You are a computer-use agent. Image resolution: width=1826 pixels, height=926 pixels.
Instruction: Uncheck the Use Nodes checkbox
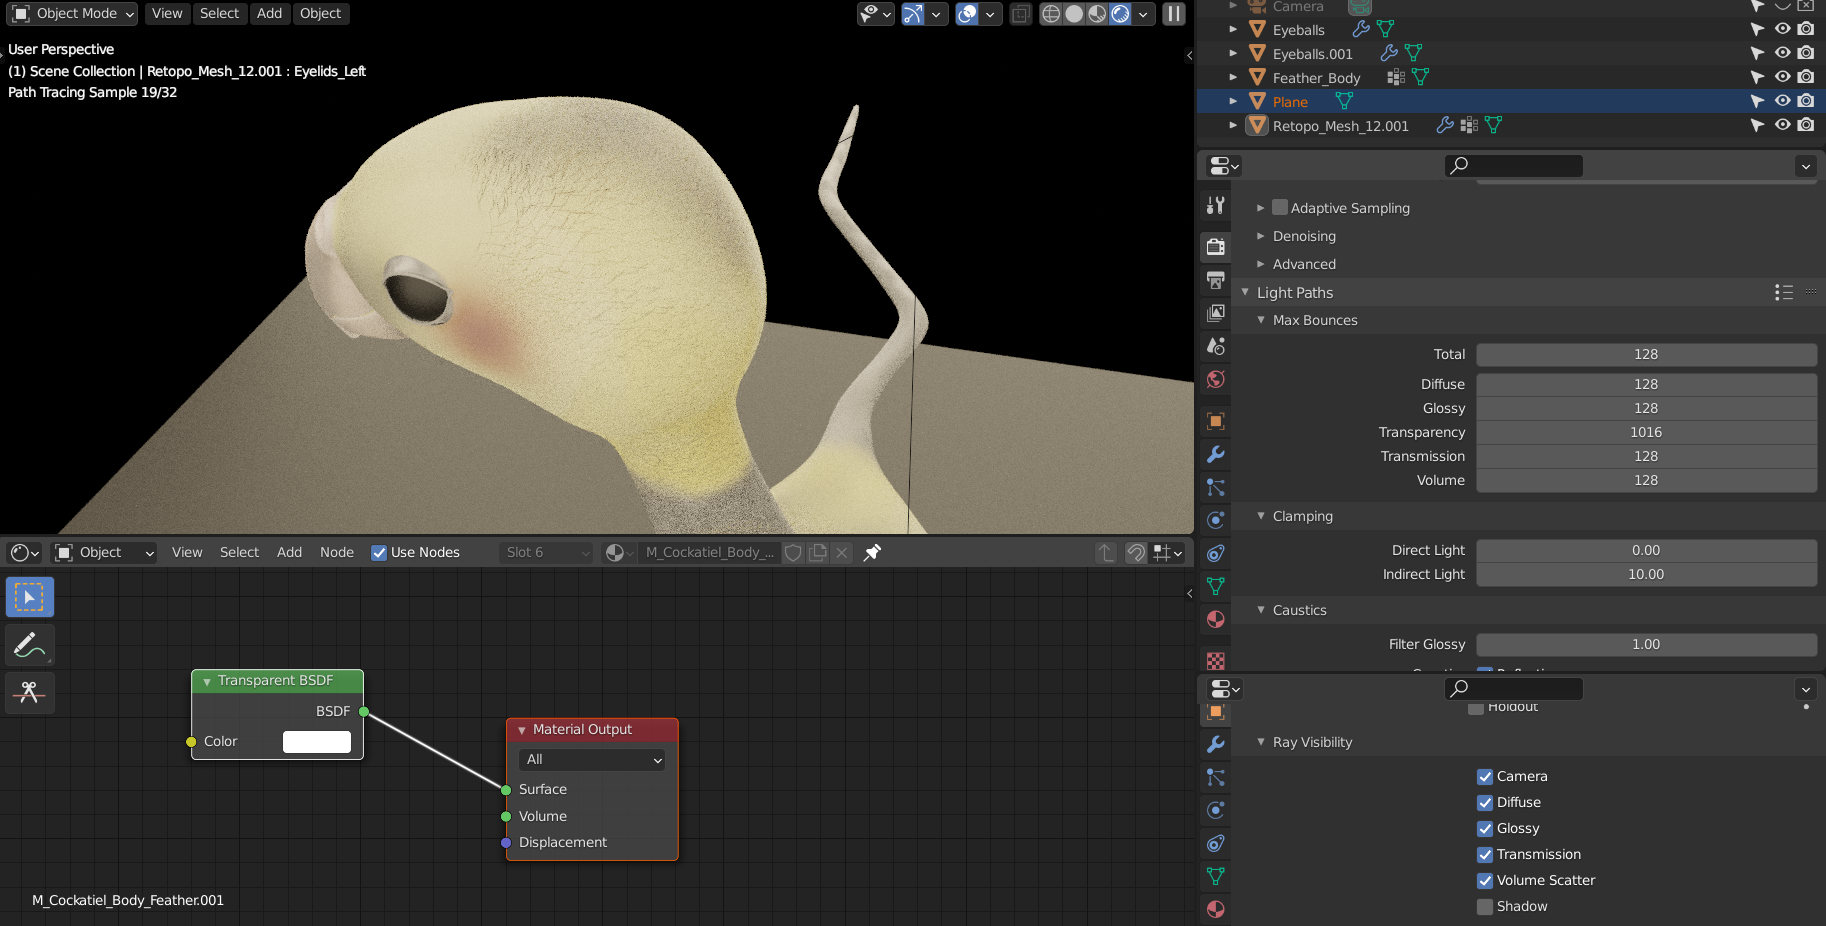(x=379, y=553)
